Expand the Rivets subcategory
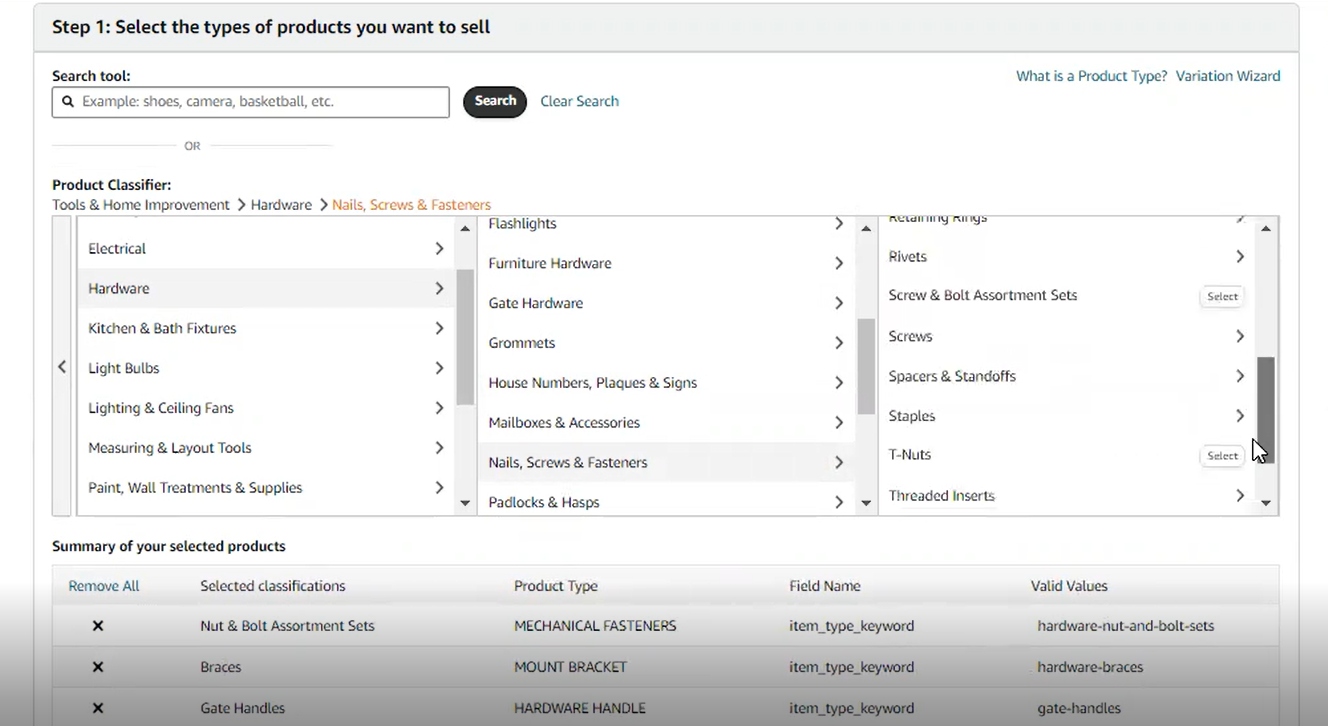The width and height of the screenshot is (1328, 726). click(x=1240, y=256)
